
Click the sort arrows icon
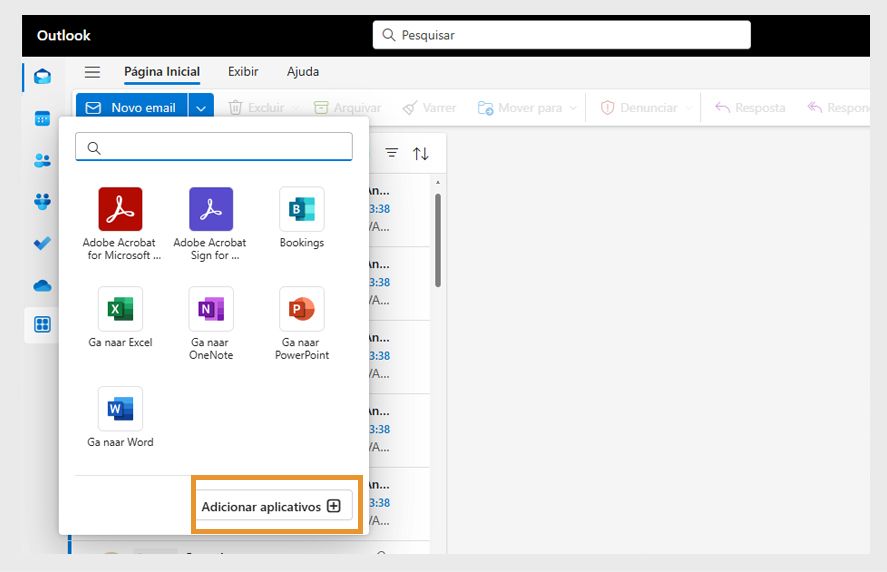[420, 153]
